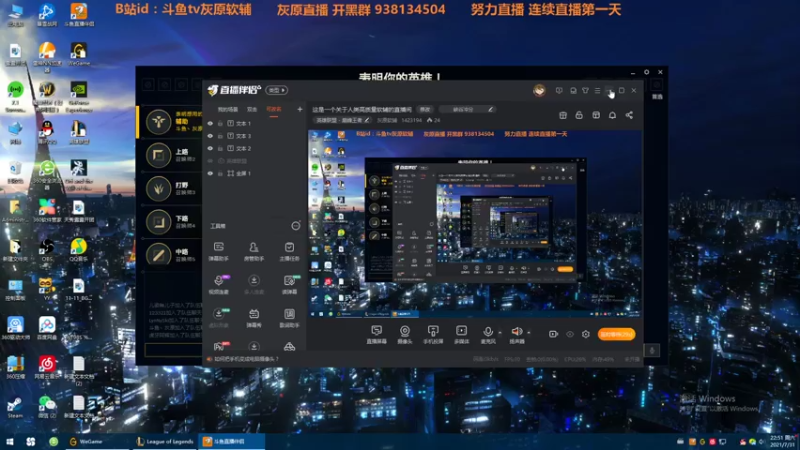Select the 上路 role in League window

(171, 155)
